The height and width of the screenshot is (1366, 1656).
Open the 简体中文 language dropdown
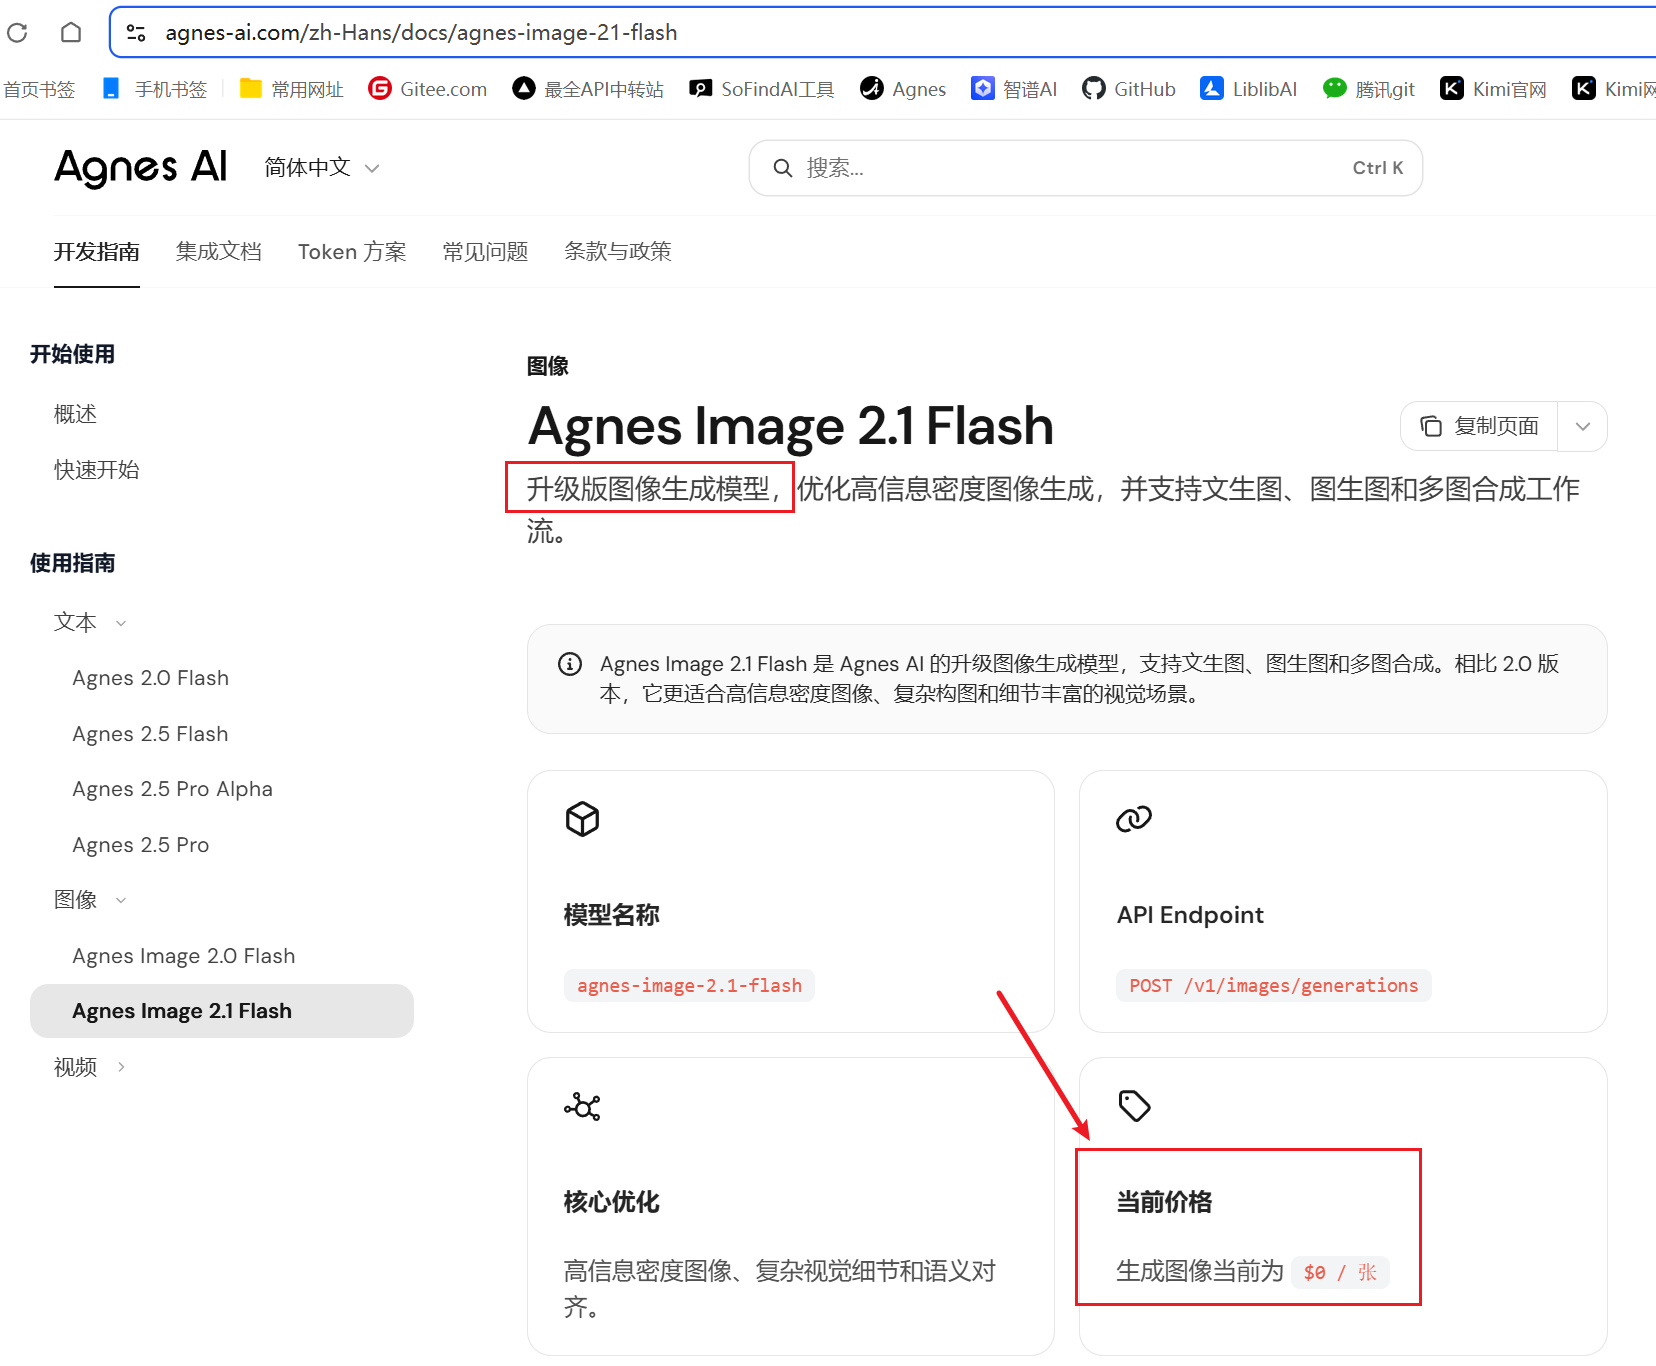[322, 168]
